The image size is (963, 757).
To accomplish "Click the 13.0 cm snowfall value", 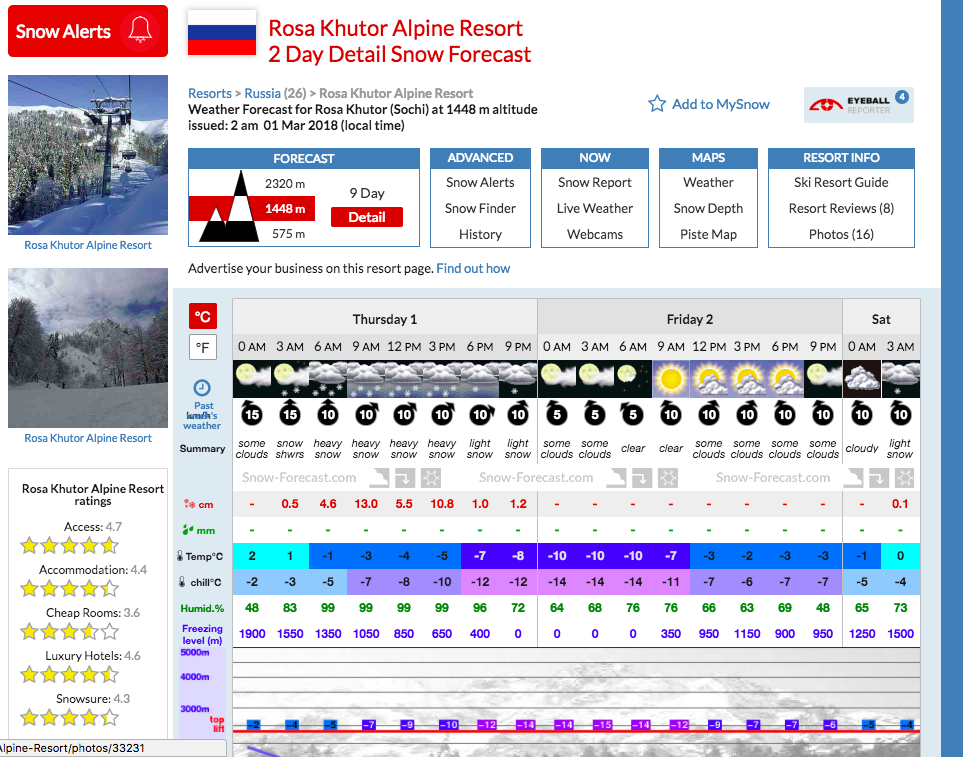I will click(x=366, y=504).
